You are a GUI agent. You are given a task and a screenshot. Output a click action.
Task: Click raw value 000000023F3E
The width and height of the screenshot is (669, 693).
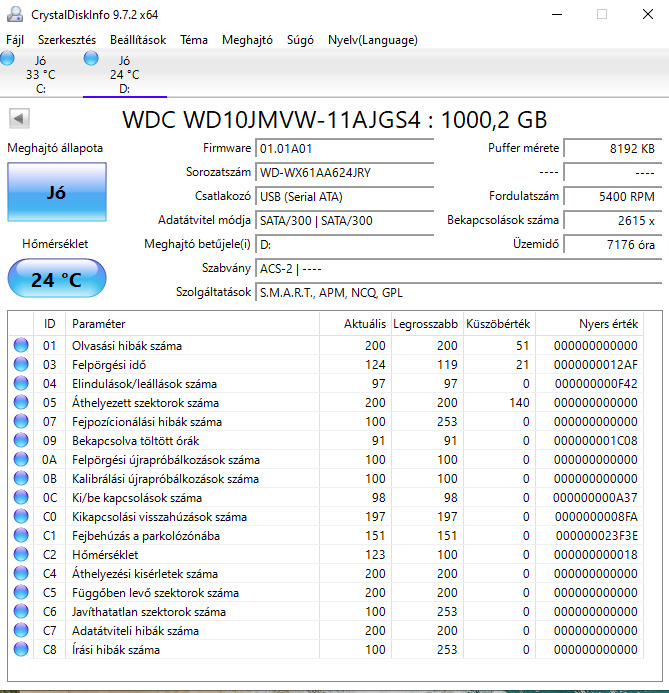tap(595, 536)
